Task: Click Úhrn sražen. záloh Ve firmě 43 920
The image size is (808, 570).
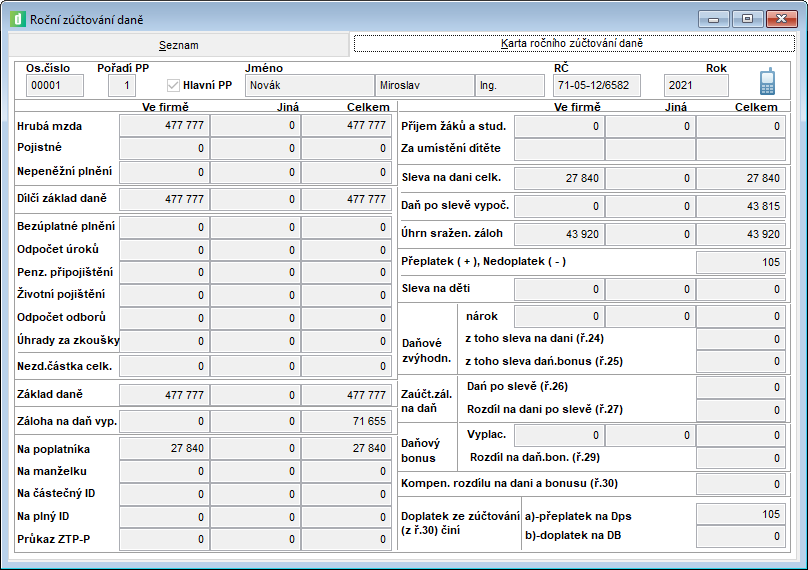Action: point(559,234)
